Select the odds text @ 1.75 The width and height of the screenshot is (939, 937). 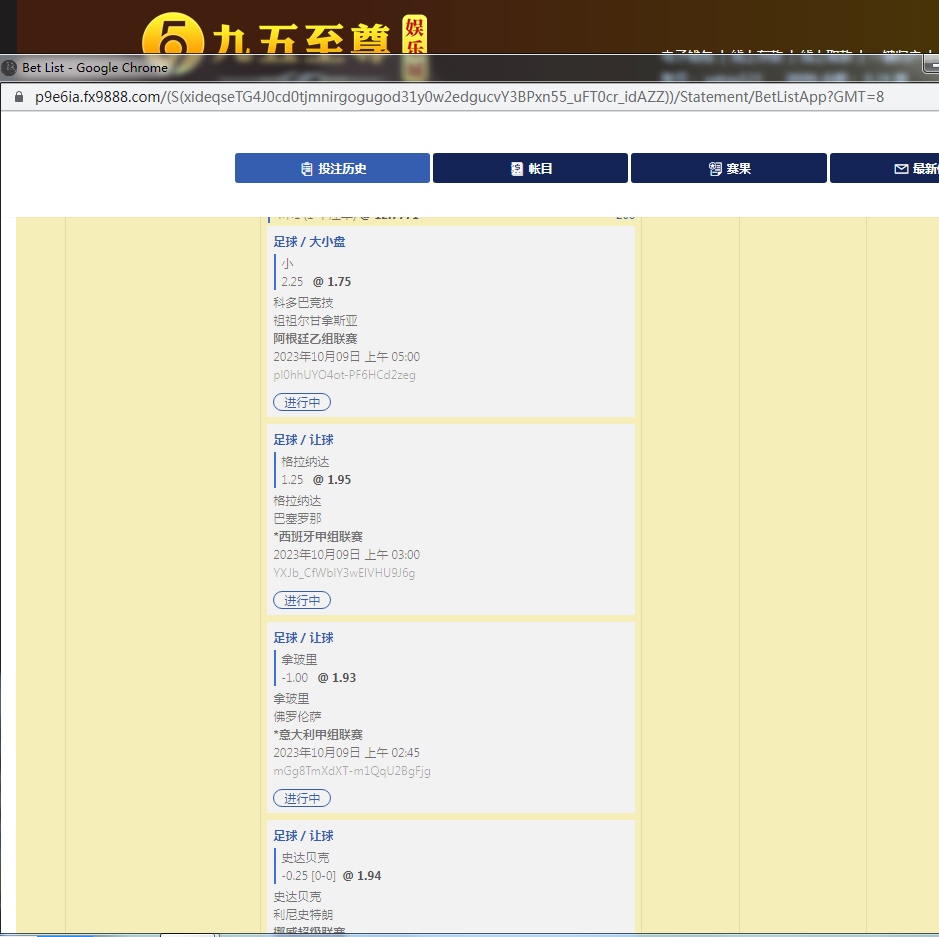pyautogui.click(x=332, y=282)
